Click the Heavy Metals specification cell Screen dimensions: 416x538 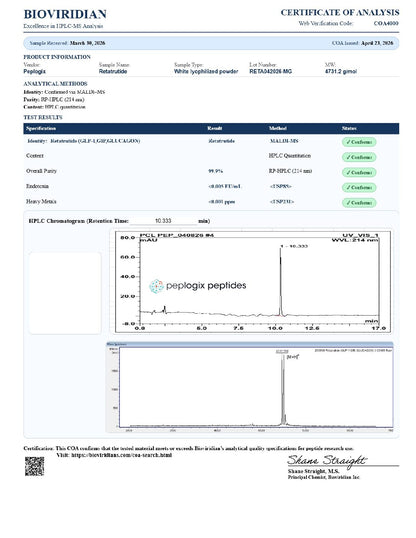coord(41,202)
